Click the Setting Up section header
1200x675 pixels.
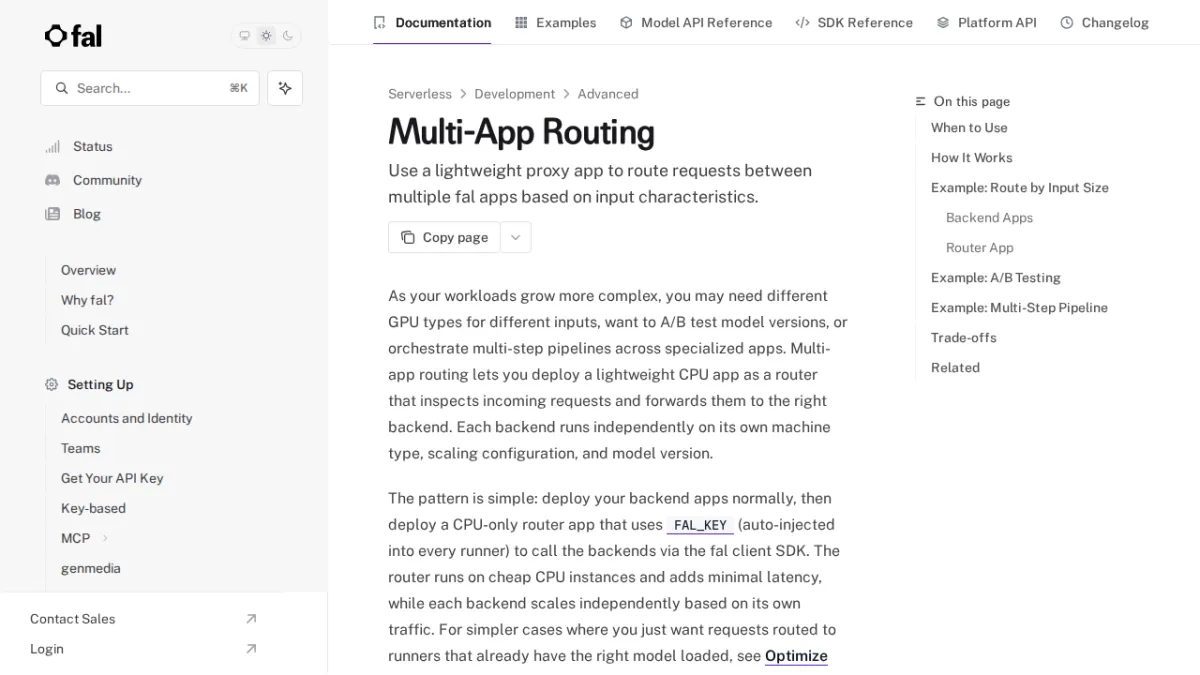(x=100, y=385)
